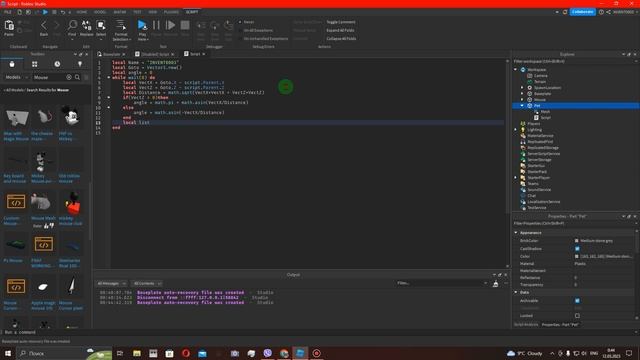Click the Collaborate button
This screenshot has height=360, width=640.
tap(582, 12)
